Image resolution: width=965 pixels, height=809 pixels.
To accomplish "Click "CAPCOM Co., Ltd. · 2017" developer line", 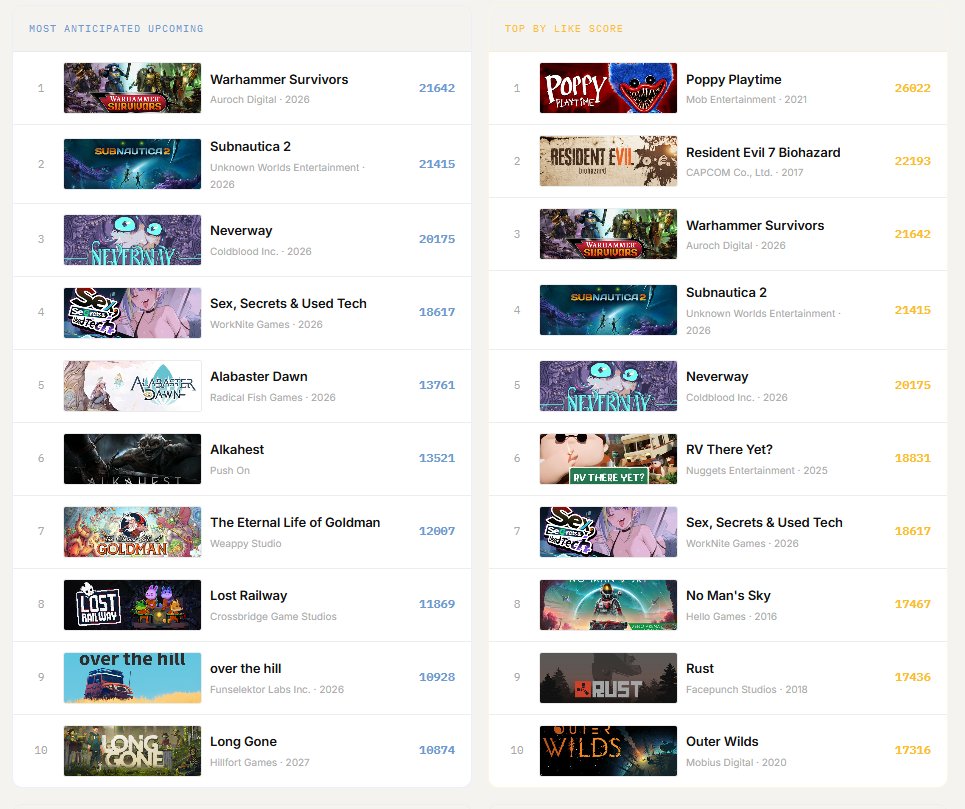I will (x=745, y=173).
